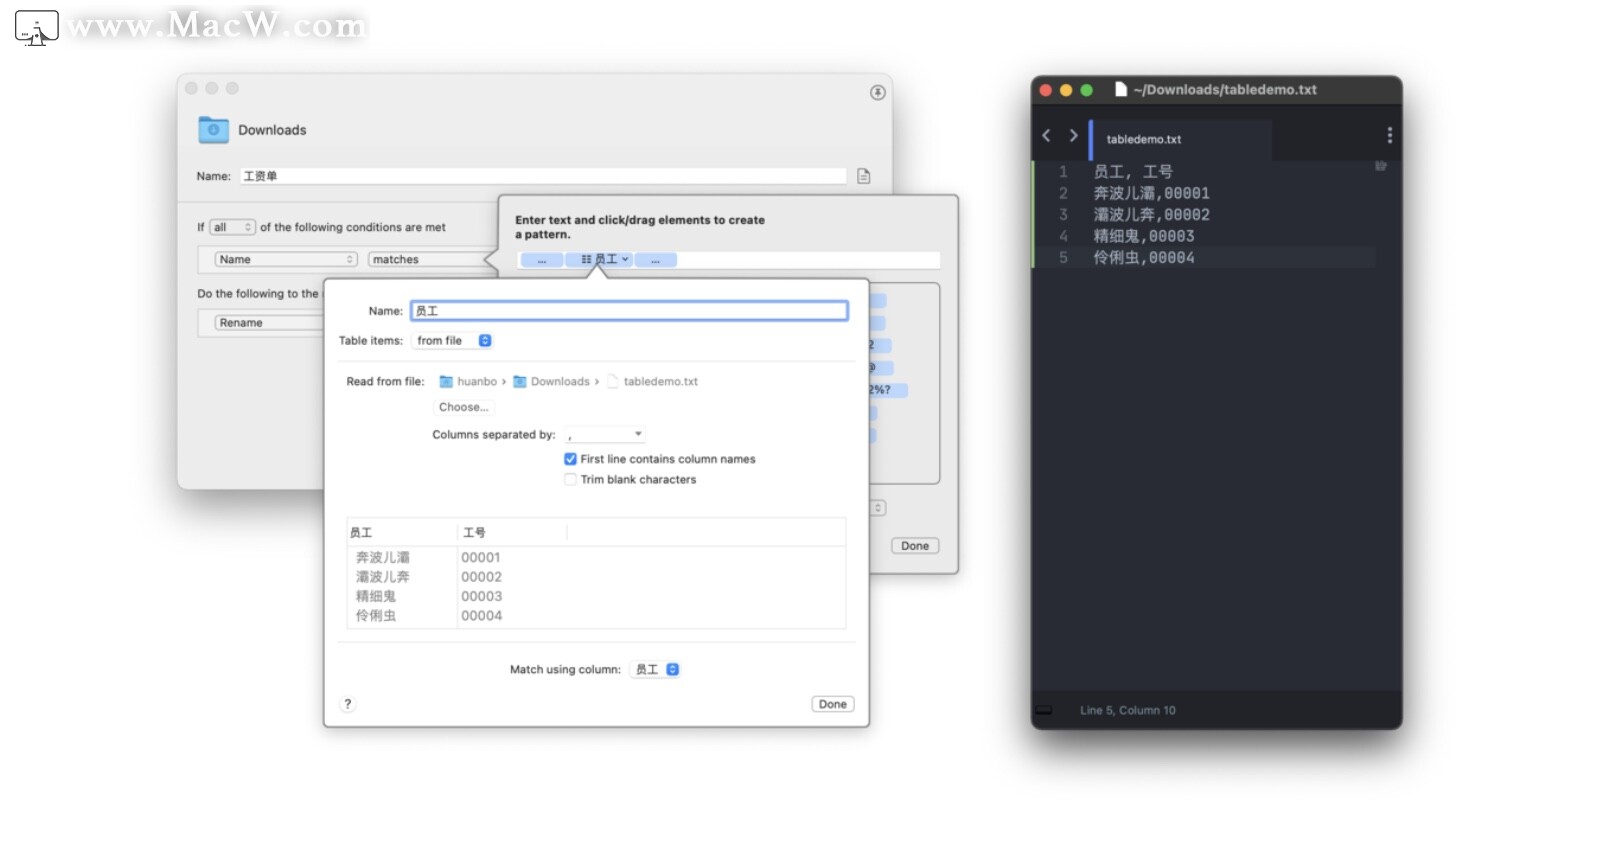Click the huanbo folder name in the path
This screenshot has width=1618, height=860.
tap(477, 382)
